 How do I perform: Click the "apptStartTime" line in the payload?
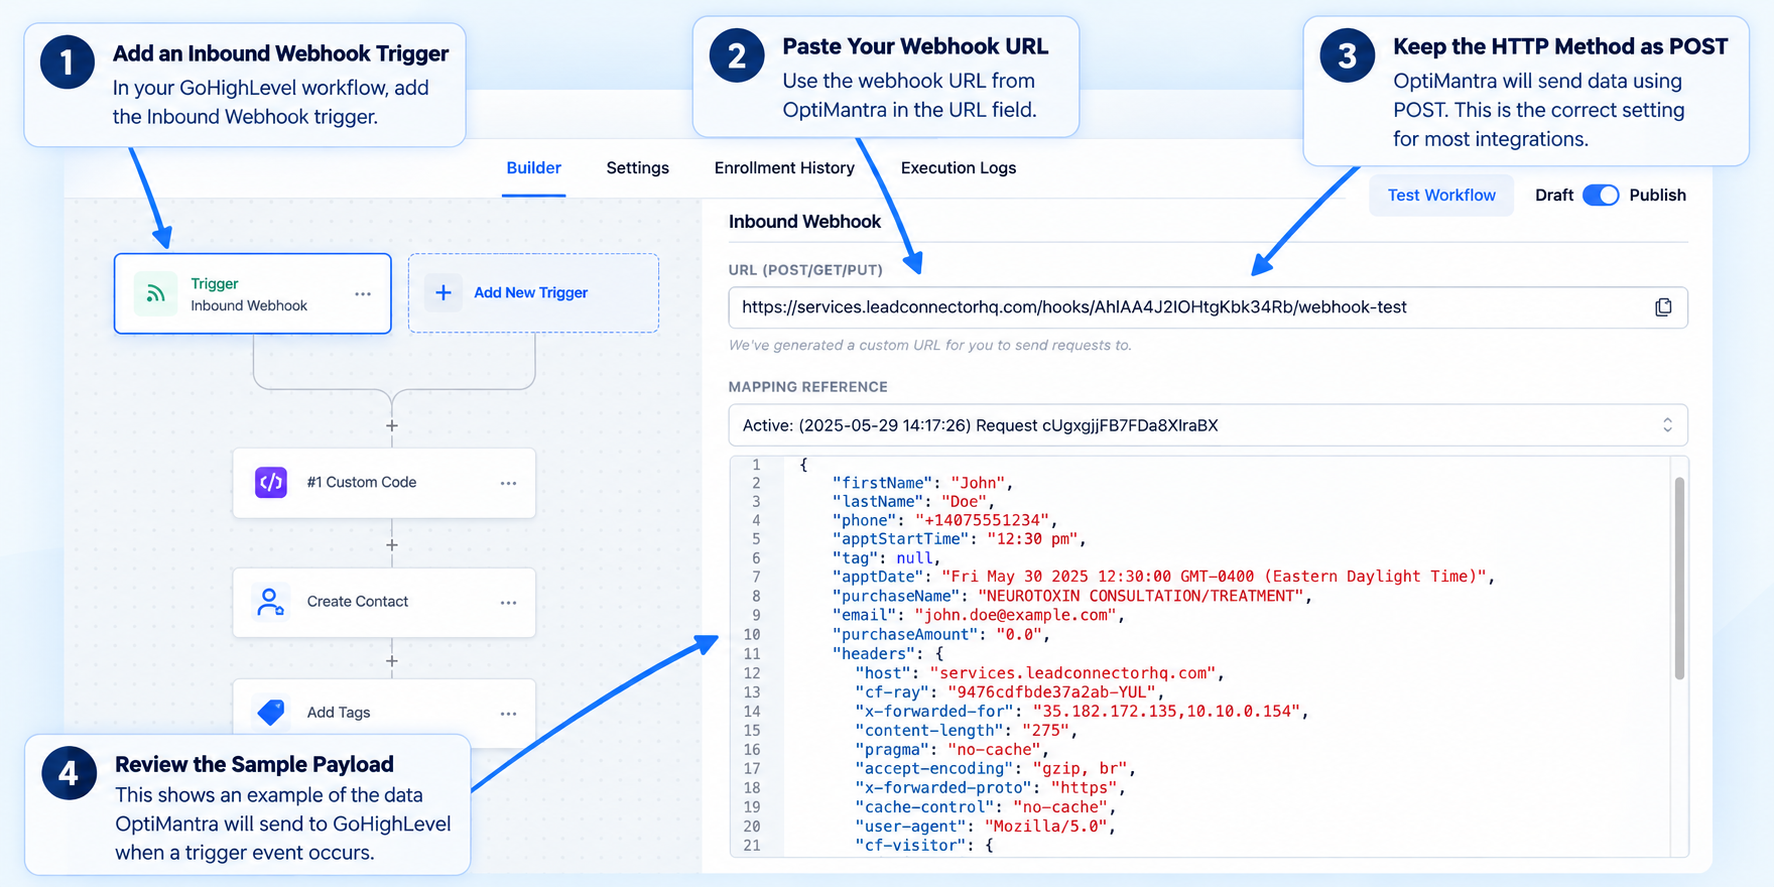click(959, 539)
